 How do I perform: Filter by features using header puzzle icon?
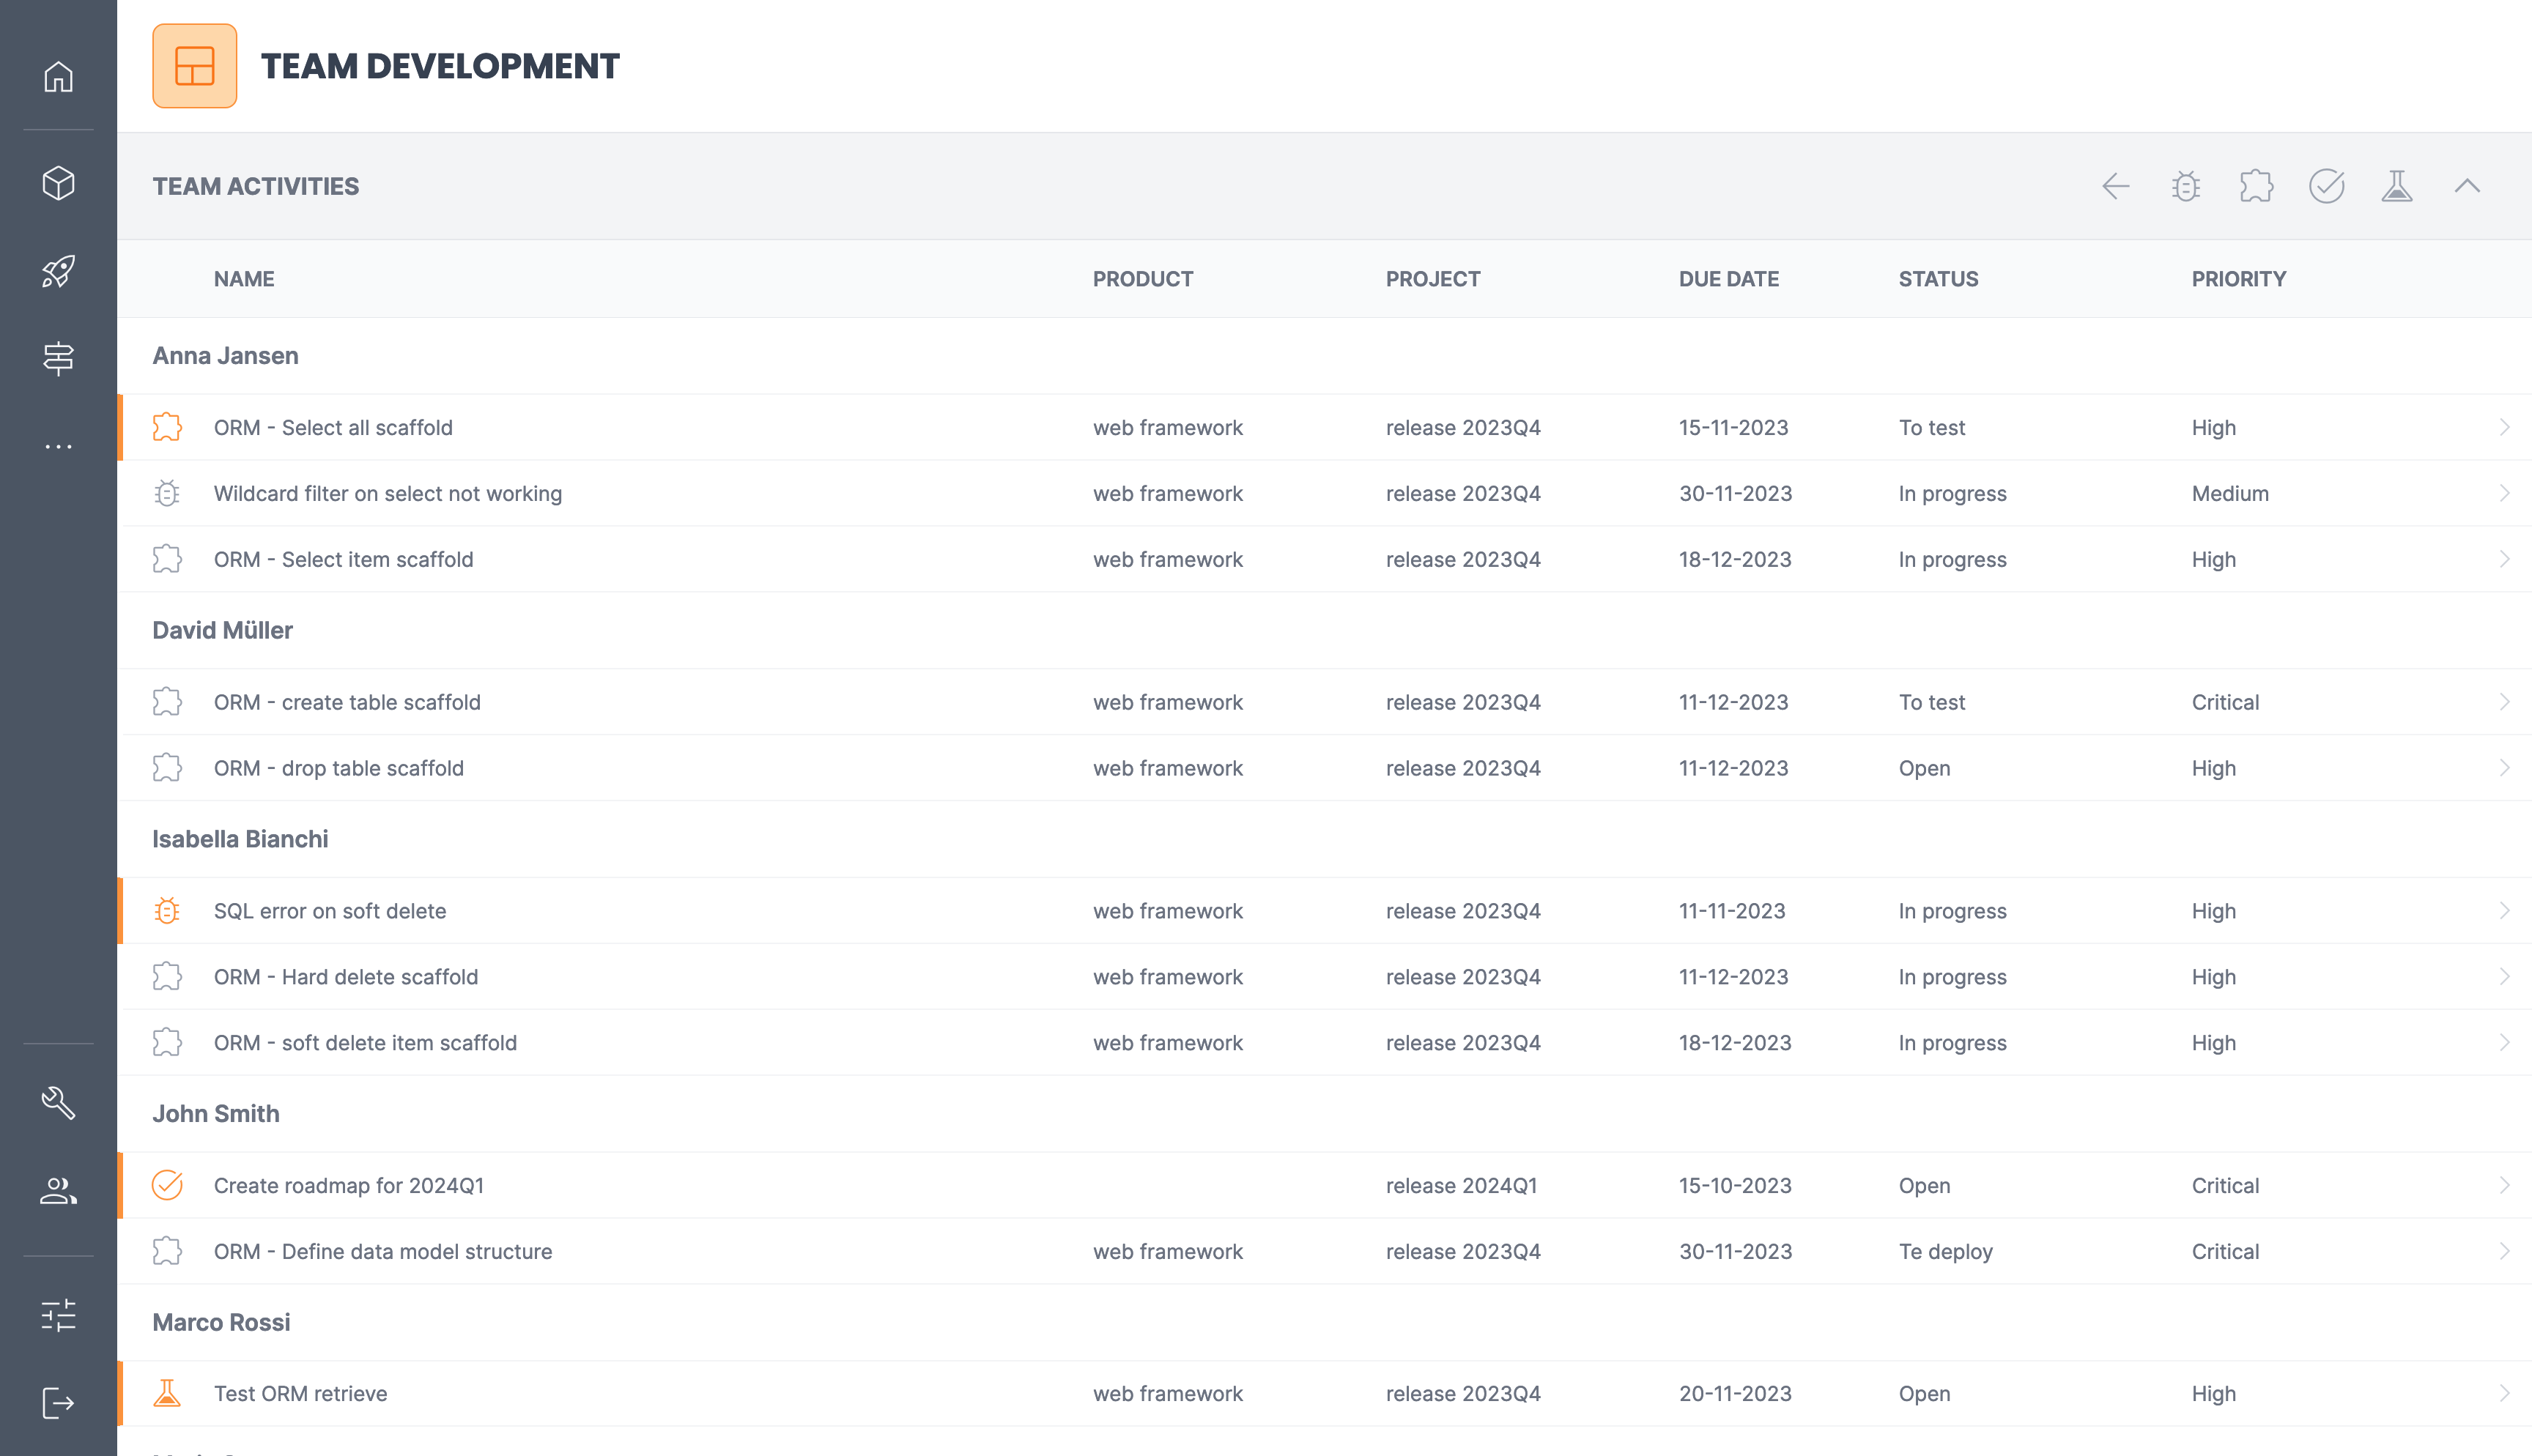2257,186
